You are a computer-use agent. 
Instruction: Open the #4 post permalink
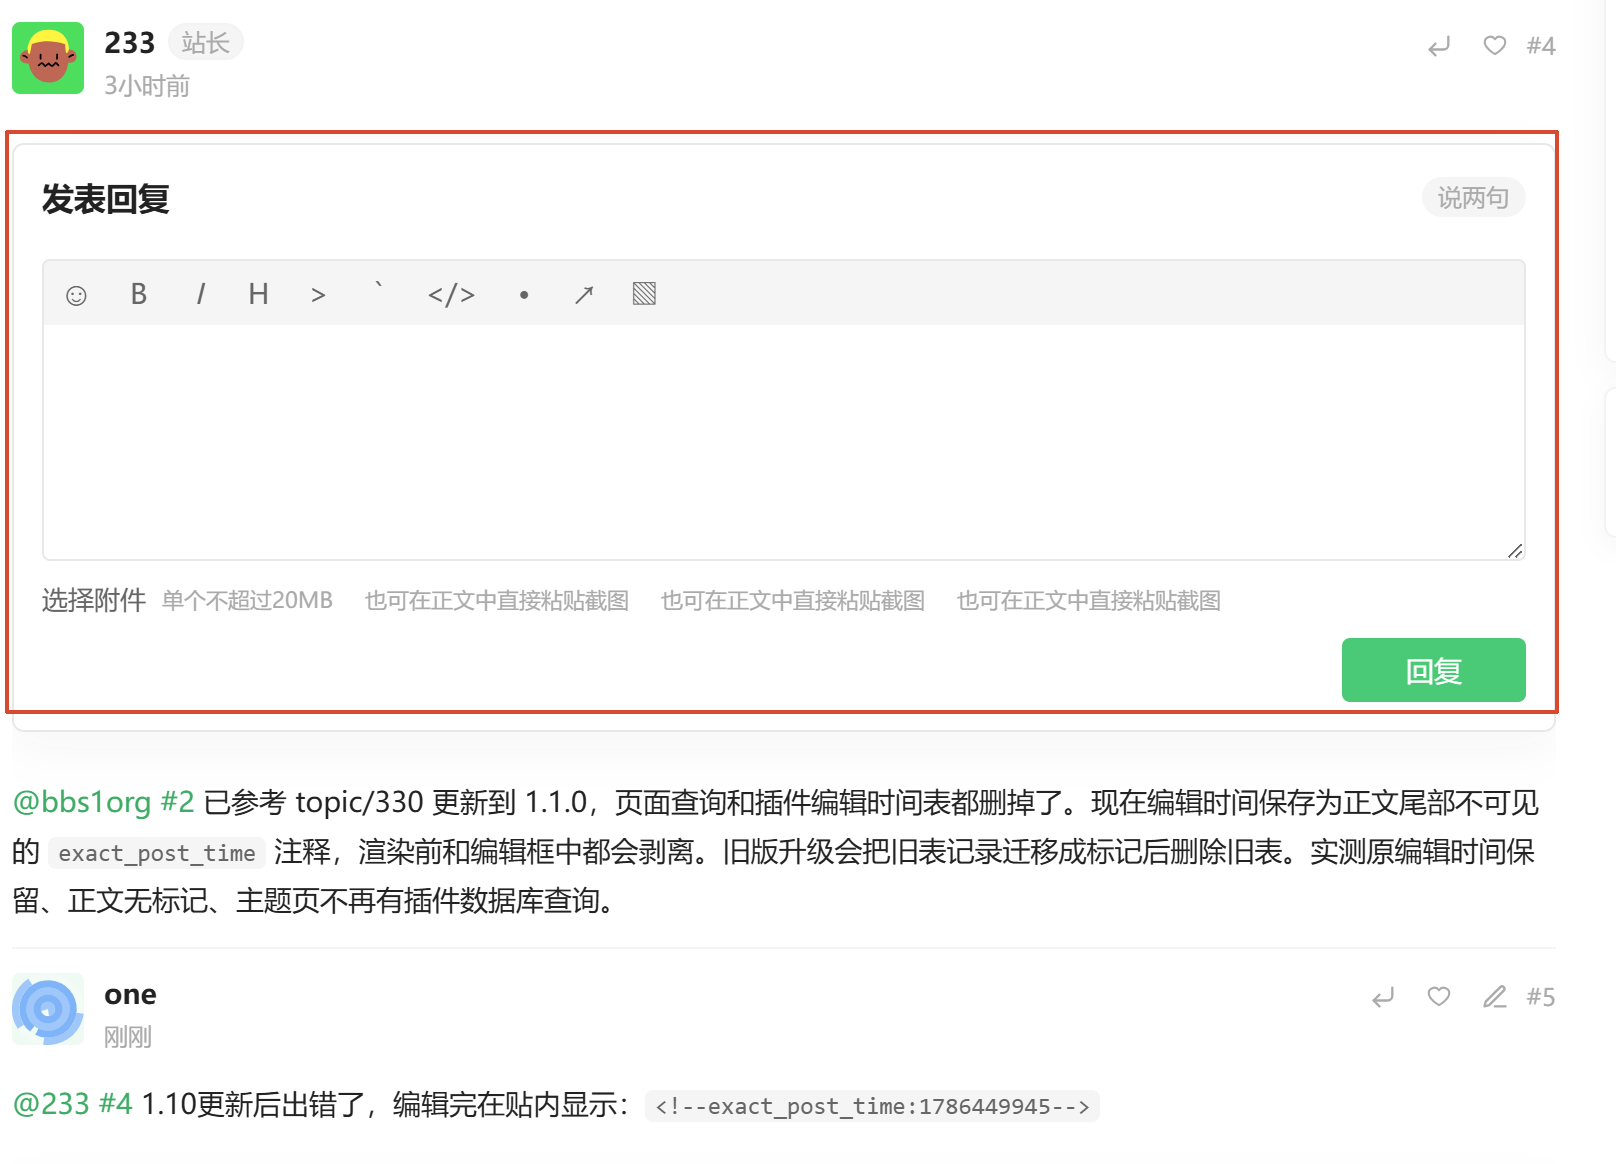[x=1541, y=46]
